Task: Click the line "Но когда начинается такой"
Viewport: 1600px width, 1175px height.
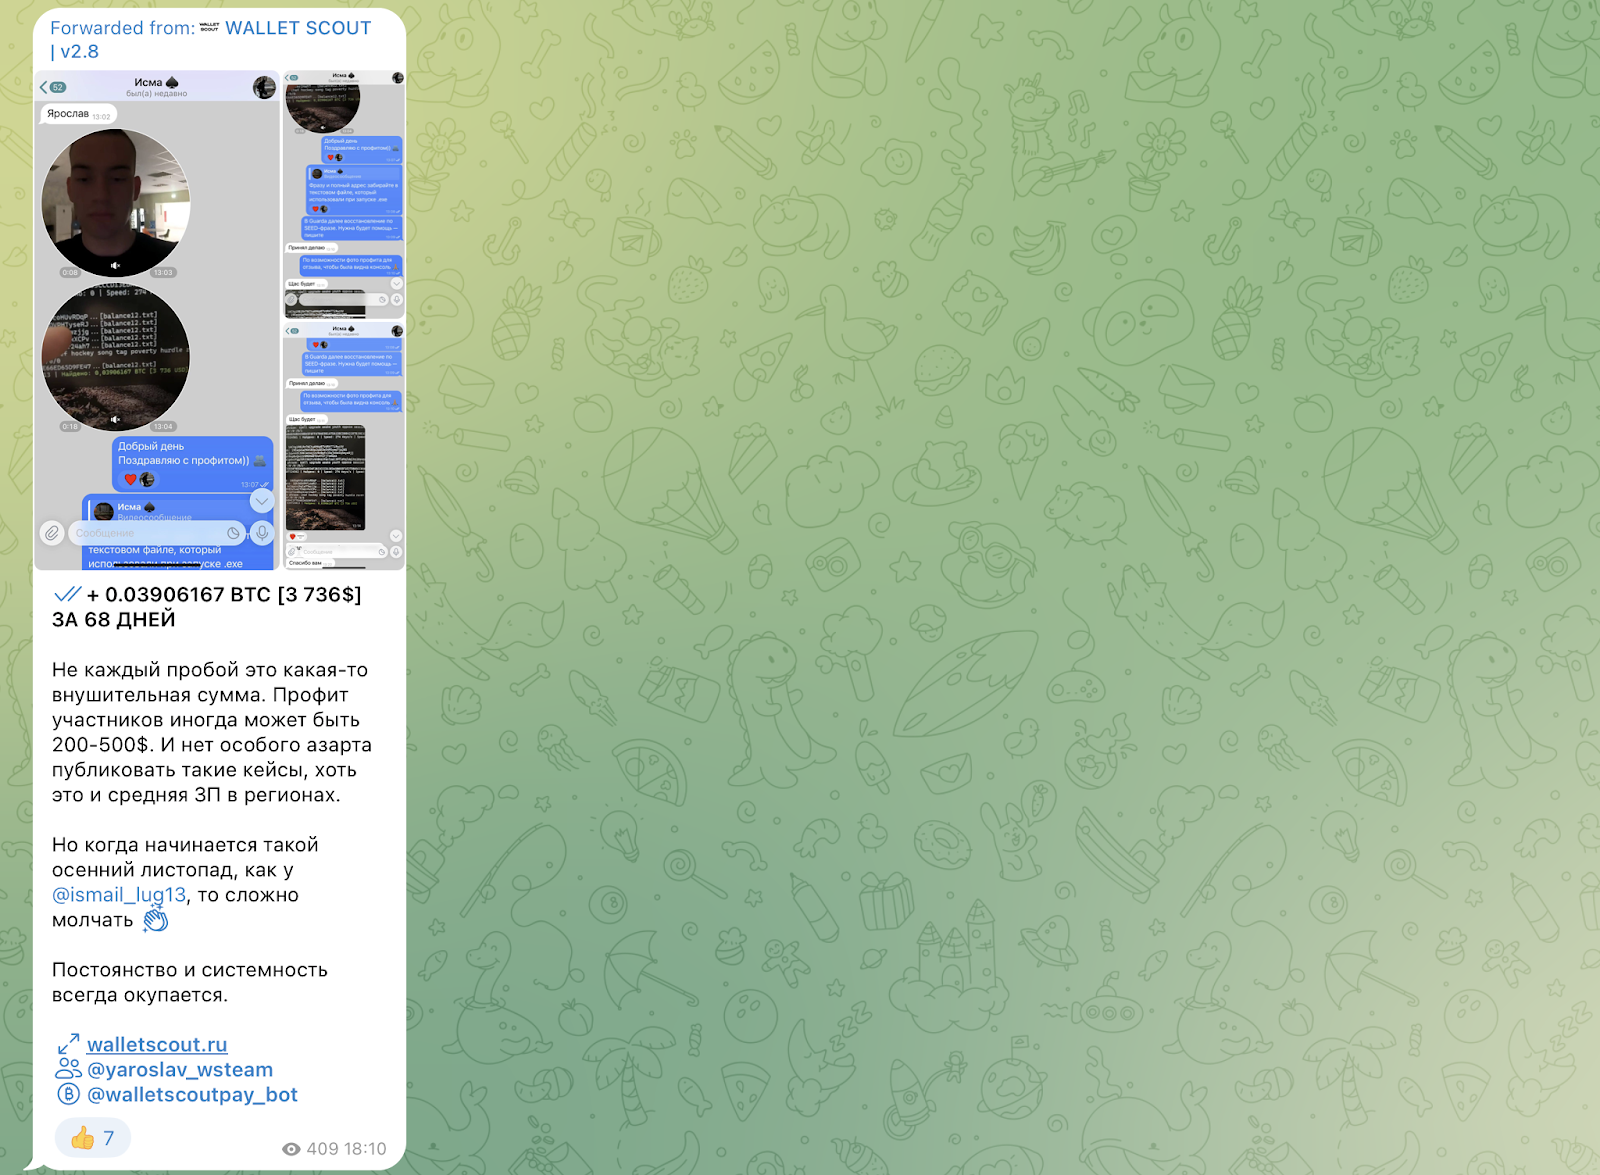Action: coord(185,844)
